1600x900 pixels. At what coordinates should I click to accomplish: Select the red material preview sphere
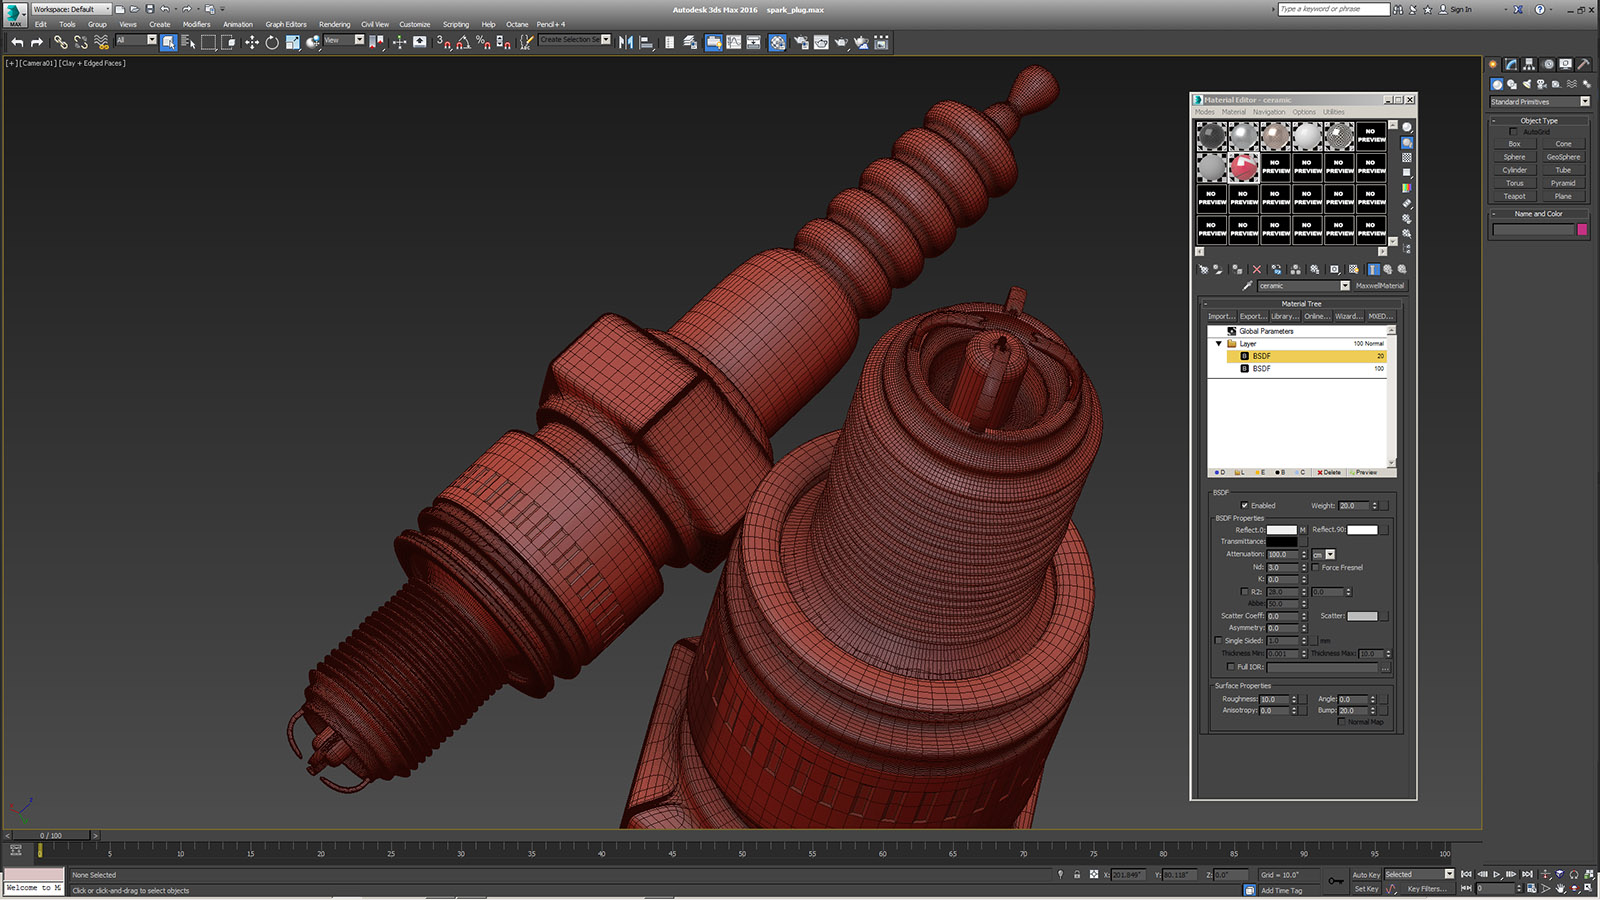1243,167
